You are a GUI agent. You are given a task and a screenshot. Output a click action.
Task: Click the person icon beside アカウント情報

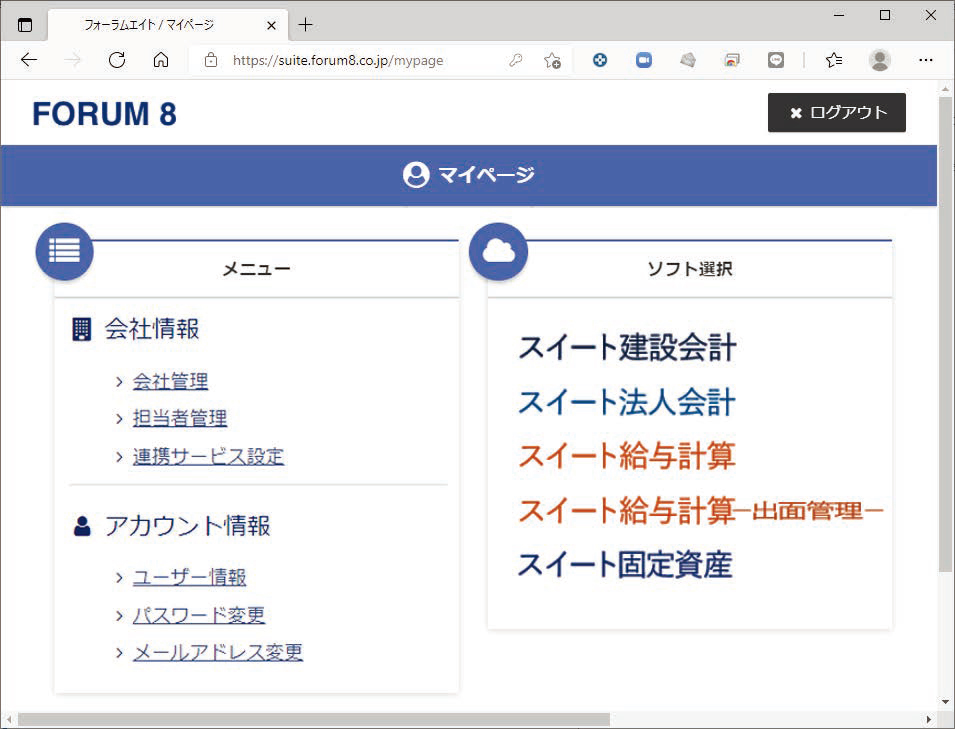pyautogui.click(x=82, y=526)
